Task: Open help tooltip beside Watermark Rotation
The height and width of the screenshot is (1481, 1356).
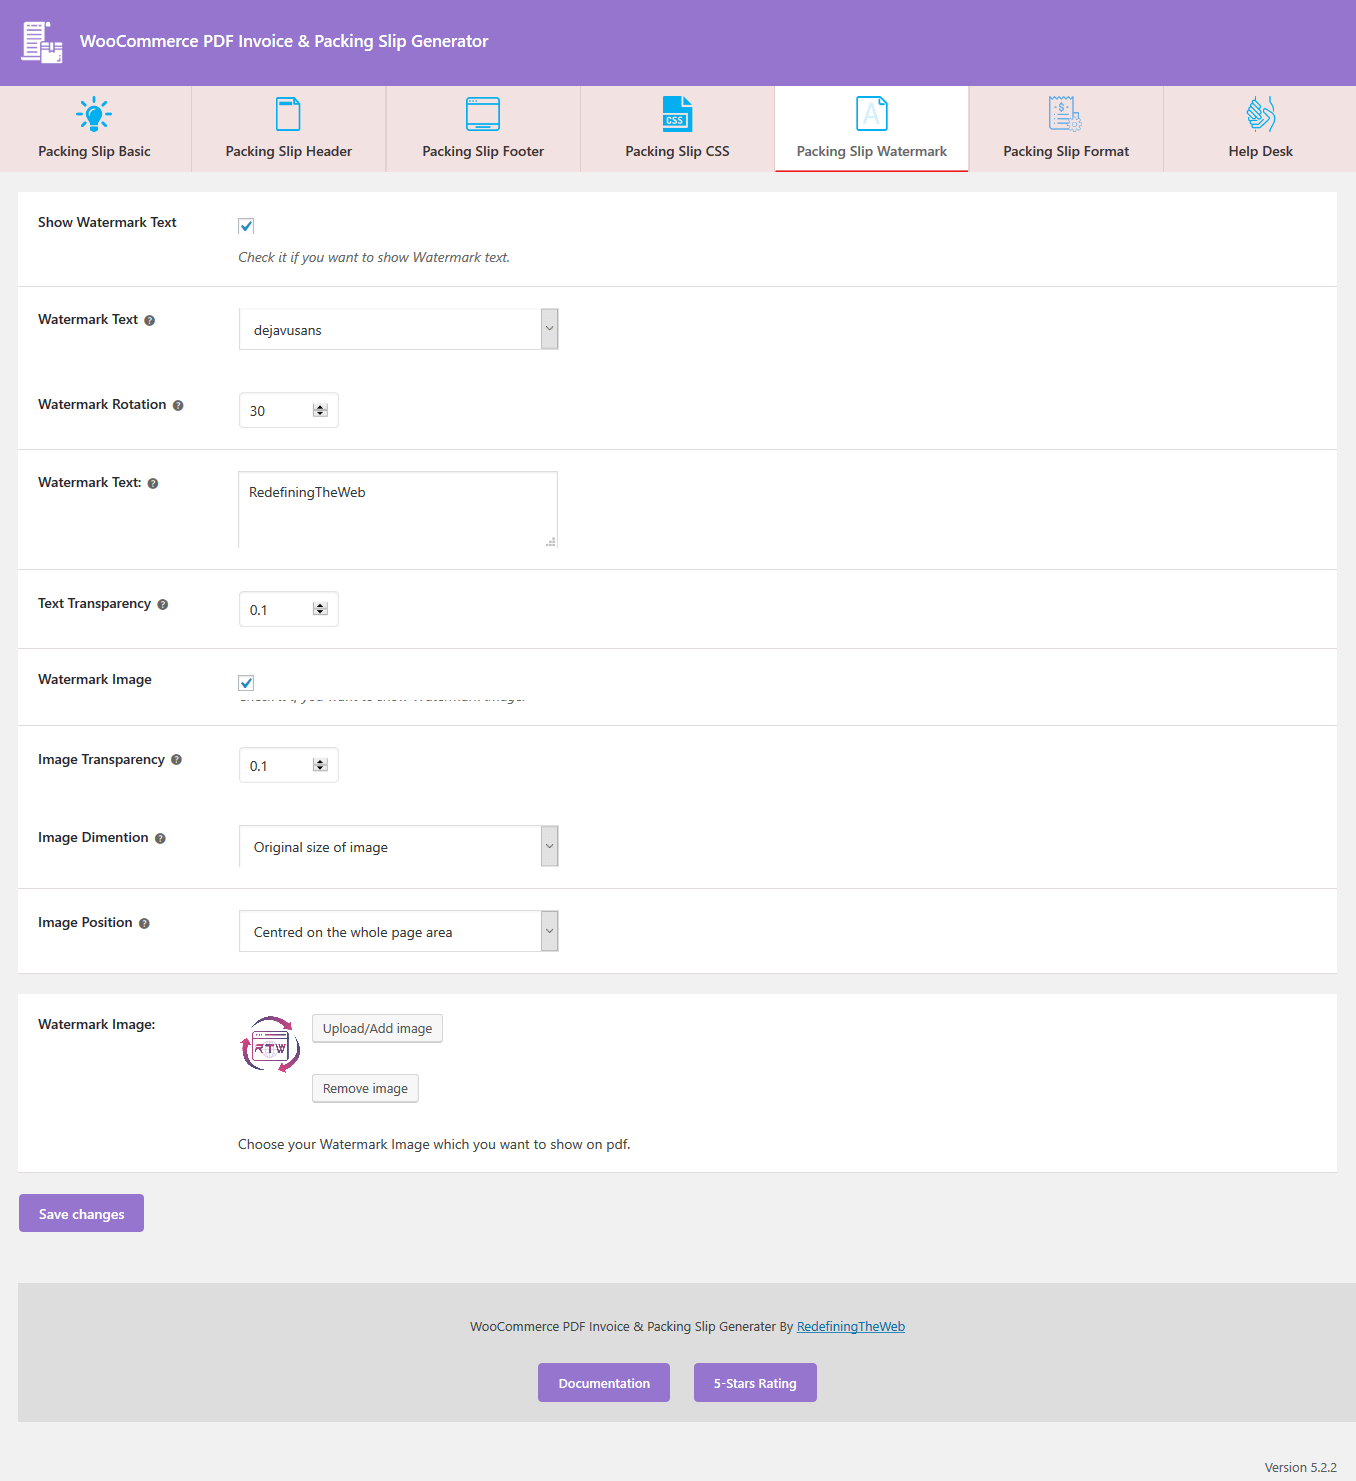Action: pos(178,405)
